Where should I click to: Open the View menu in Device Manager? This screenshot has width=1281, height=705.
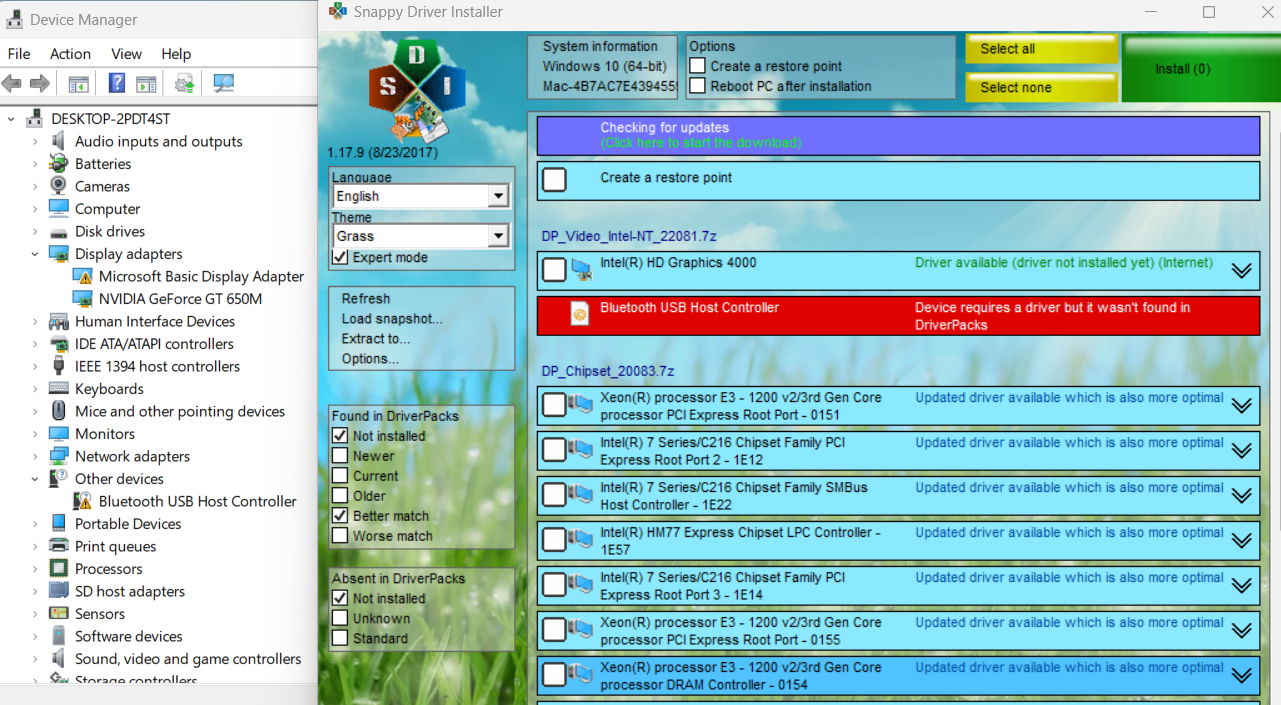click(x=126, y=54)
